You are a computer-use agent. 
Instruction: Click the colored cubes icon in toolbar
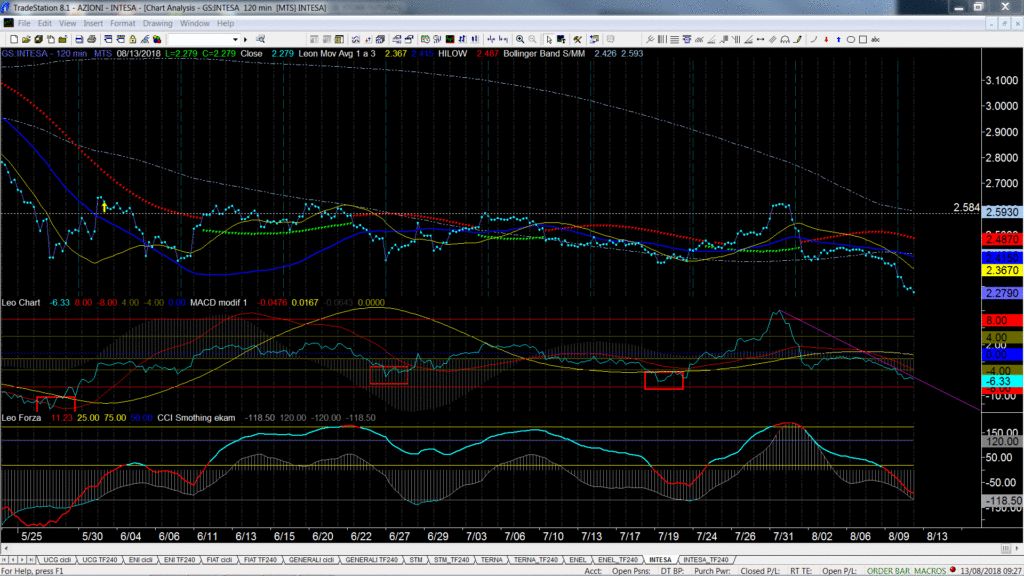(x=157, y=39)
